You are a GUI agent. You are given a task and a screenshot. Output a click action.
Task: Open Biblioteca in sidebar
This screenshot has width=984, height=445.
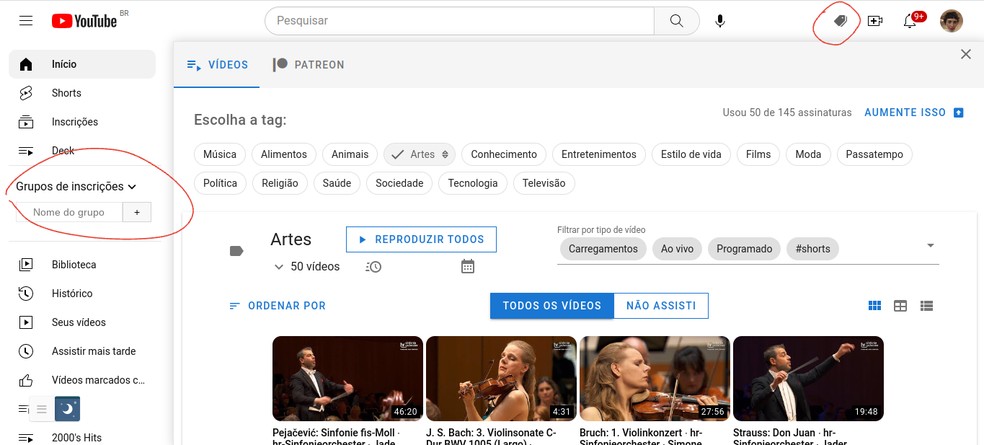pos(82,265)
